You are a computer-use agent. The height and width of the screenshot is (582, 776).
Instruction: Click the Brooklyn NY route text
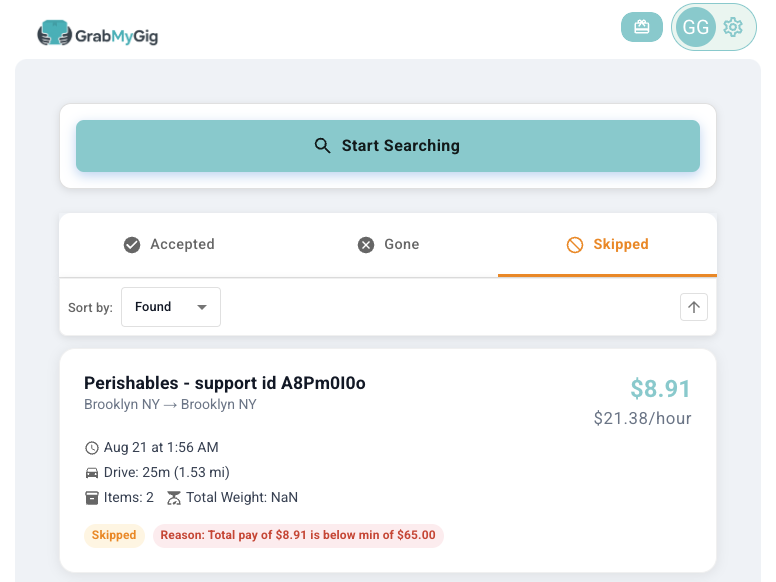click(x=170, y=405)
